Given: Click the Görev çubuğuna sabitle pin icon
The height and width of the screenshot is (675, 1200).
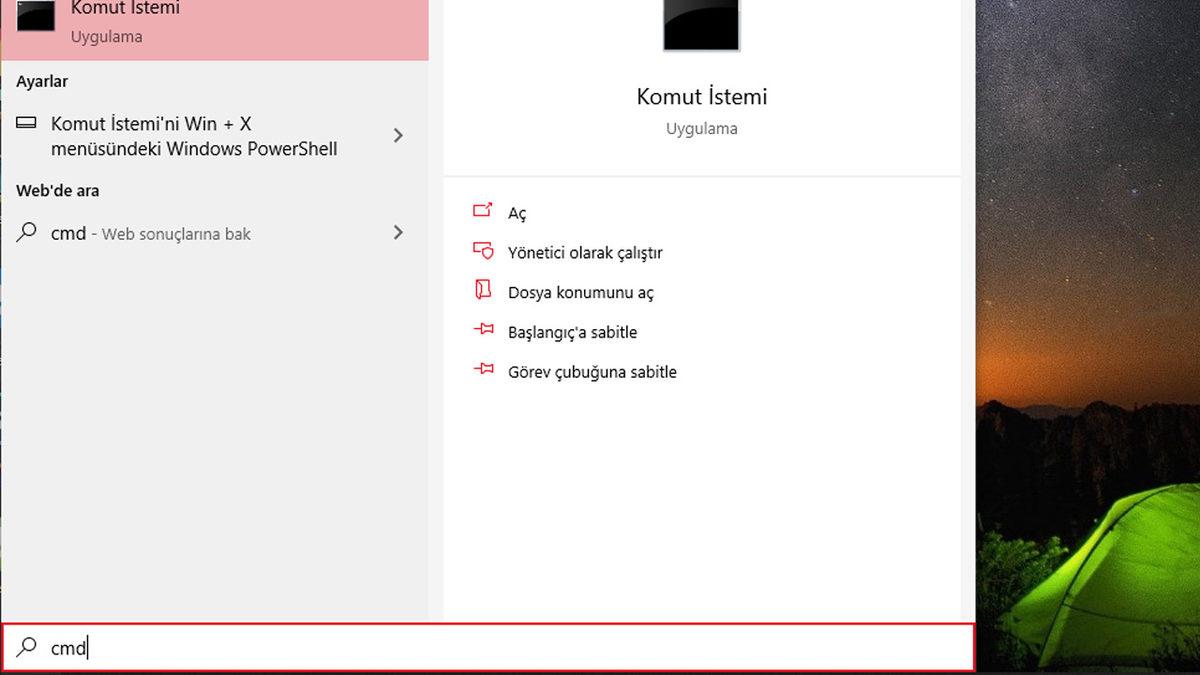Looking at the screenshot, I should pyautogui.click(x=483, y=370).
